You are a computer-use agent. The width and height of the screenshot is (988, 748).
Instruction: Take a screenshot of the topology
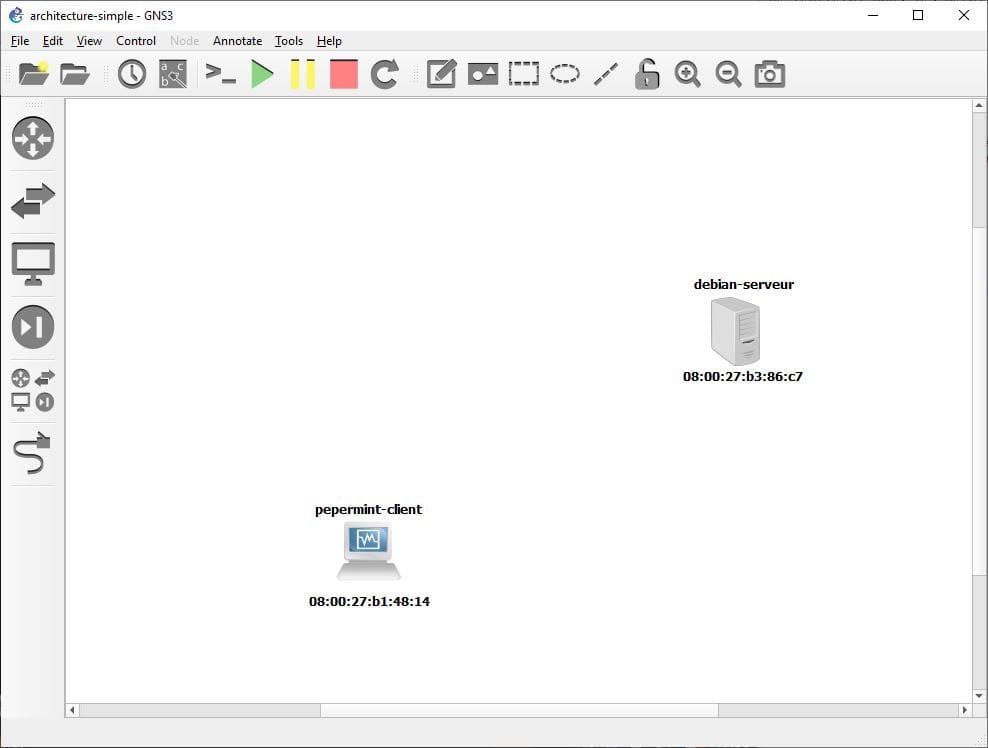(769, 73)
